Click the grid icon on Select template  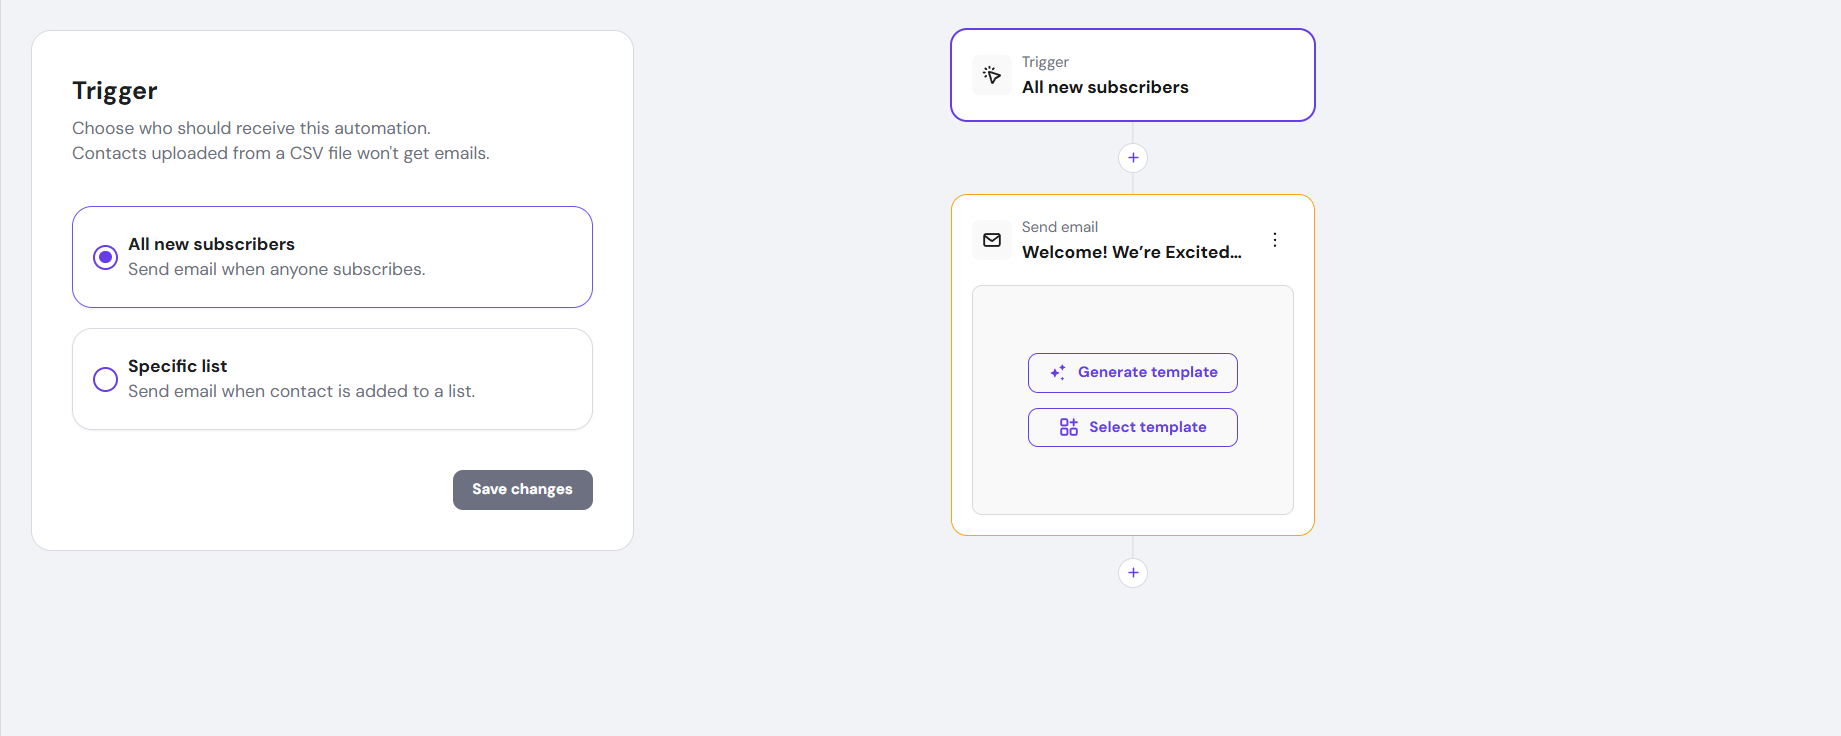click(x=1068, y=428)
